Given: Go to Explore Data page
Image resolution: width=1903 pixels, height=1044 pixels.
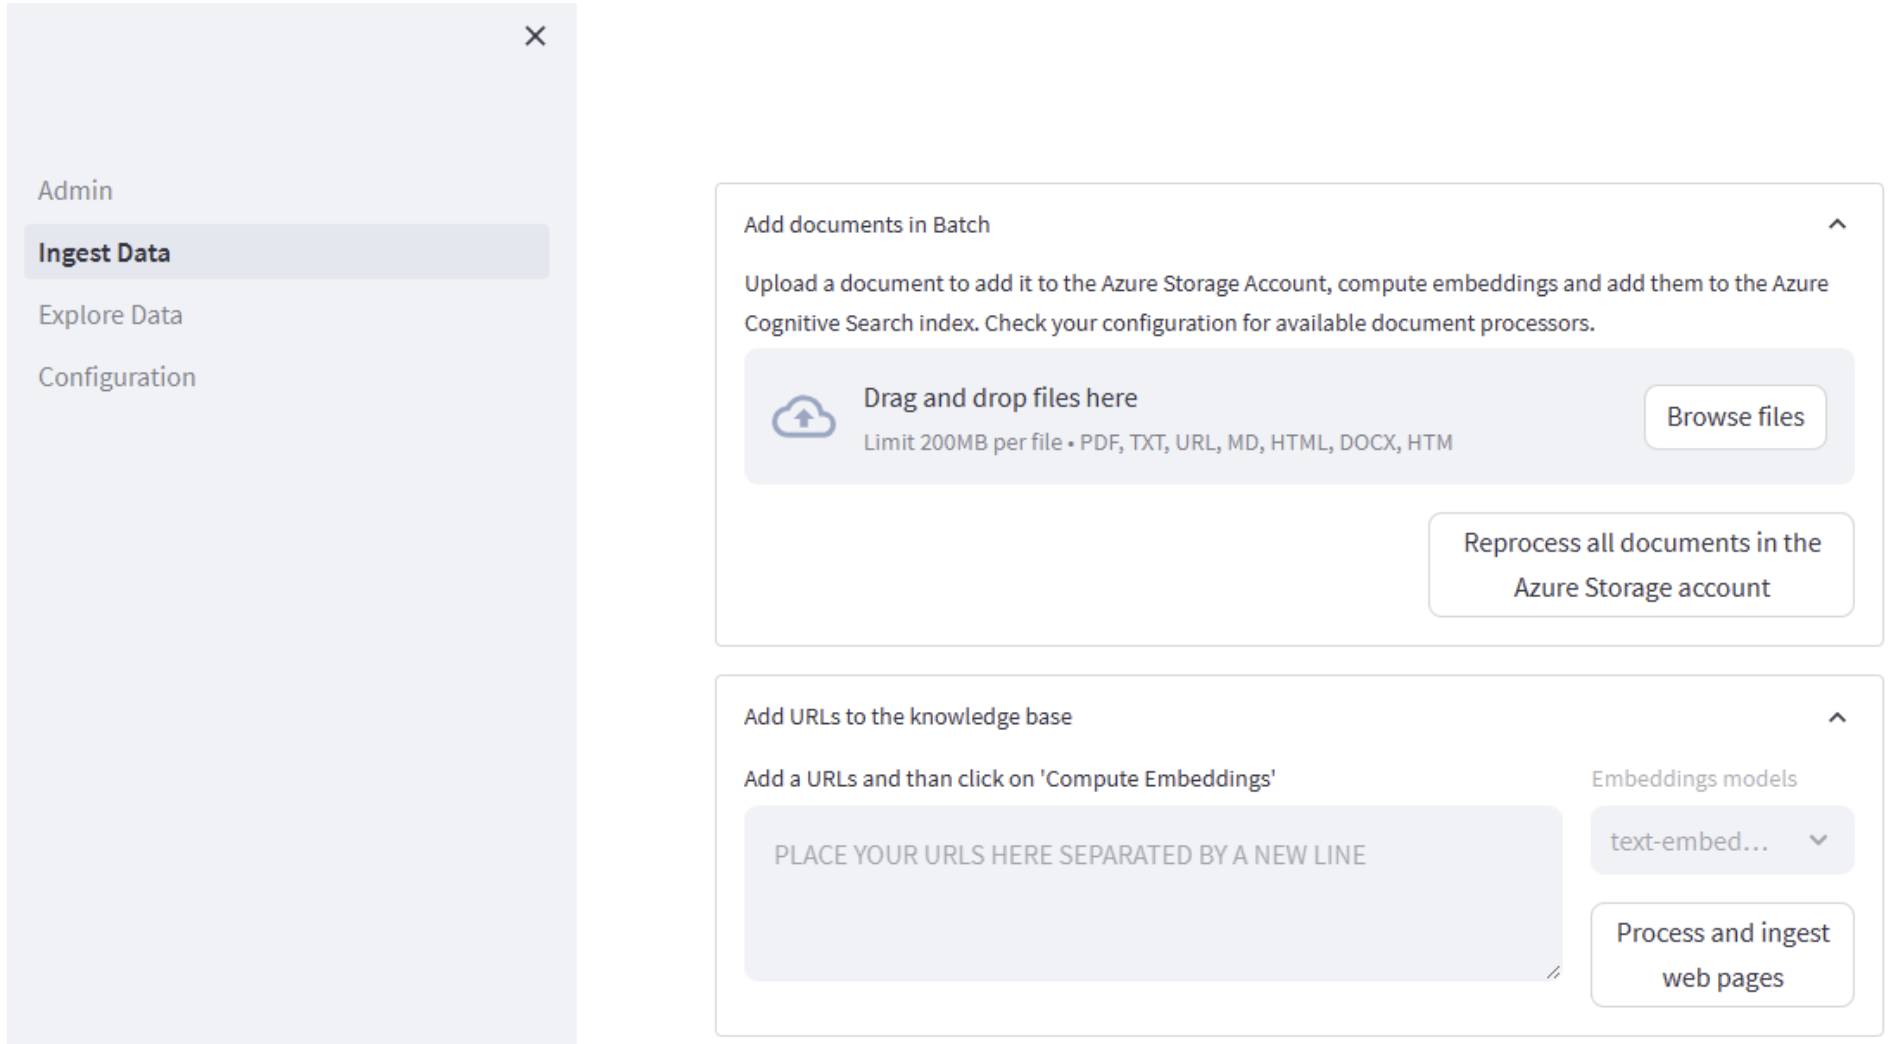Looking at the screenshot, I should click(x=110, y=315).
